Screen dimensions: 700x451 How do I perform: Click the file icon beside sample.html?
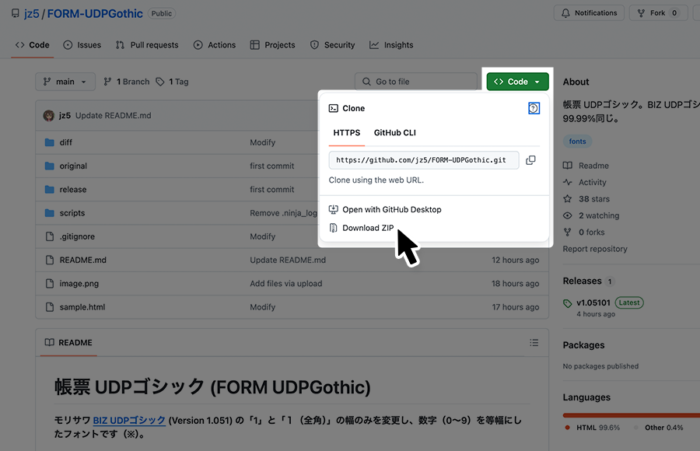pyautogui.click(x=50, y=307)
